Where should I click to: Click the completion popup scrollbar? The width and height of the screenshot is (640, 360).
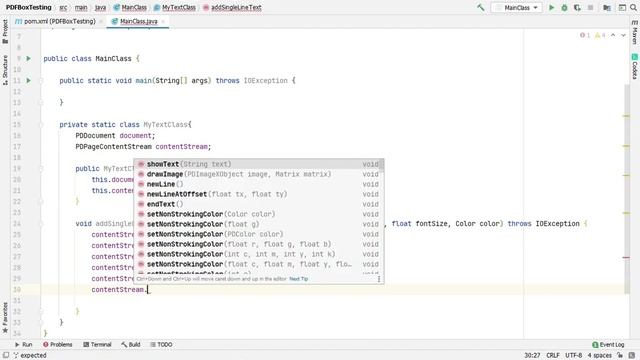click(x=382, y=165)
